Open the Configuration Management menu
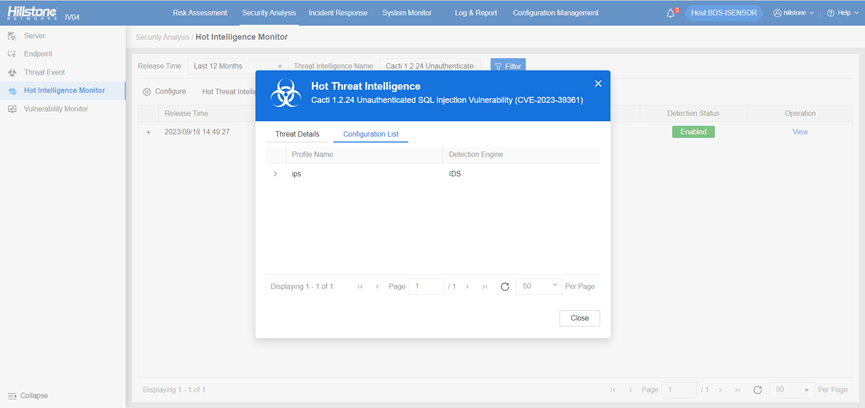The width and height of the screenshot is (865, 408). coord(556,13)
